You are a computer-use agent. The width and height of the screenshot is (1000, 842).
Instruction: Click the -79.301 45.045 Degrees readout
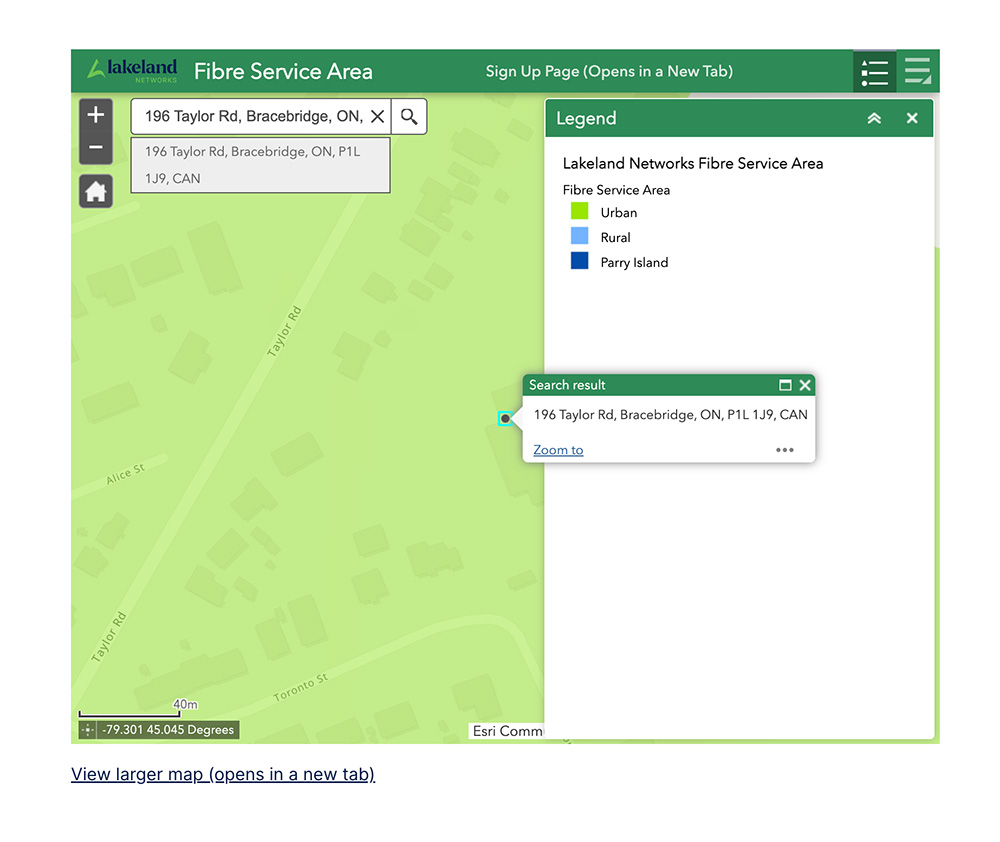[168, 730]
